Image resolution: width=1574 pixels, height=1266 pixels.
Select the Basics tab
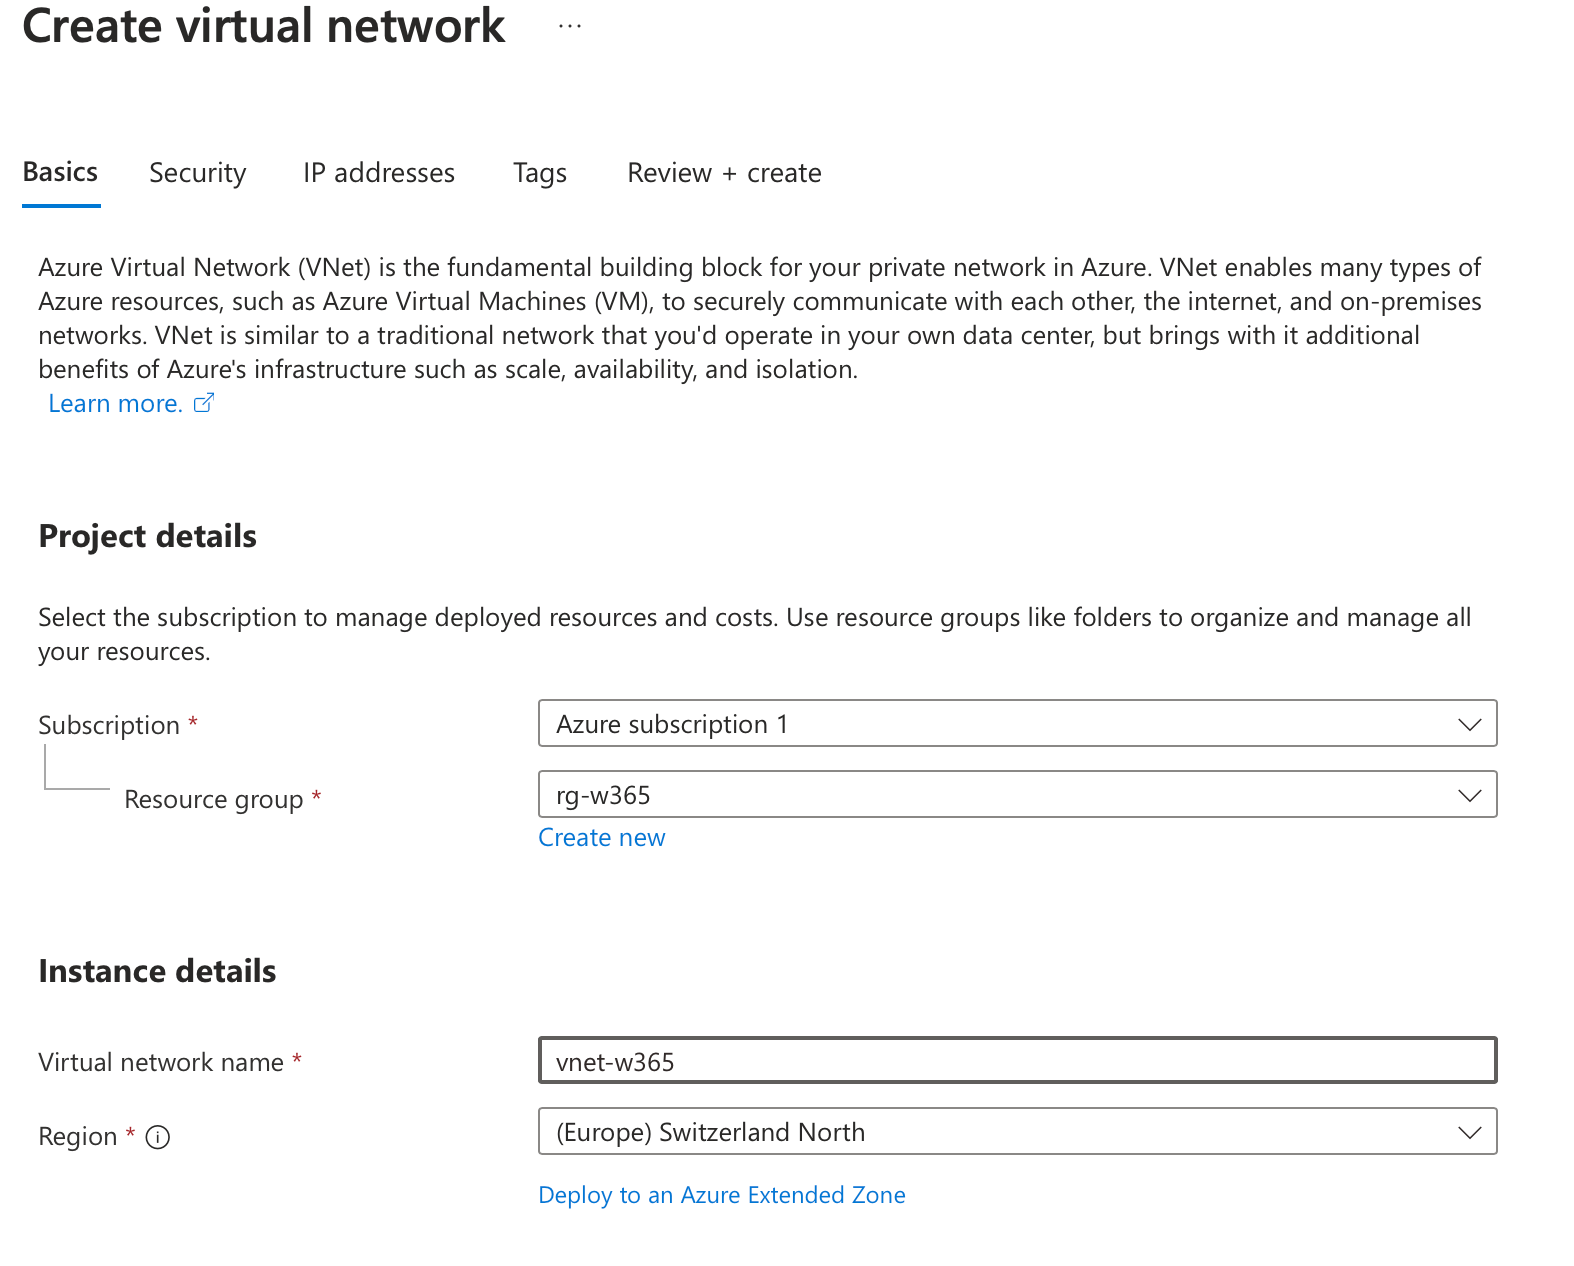[x=60, y=172]
